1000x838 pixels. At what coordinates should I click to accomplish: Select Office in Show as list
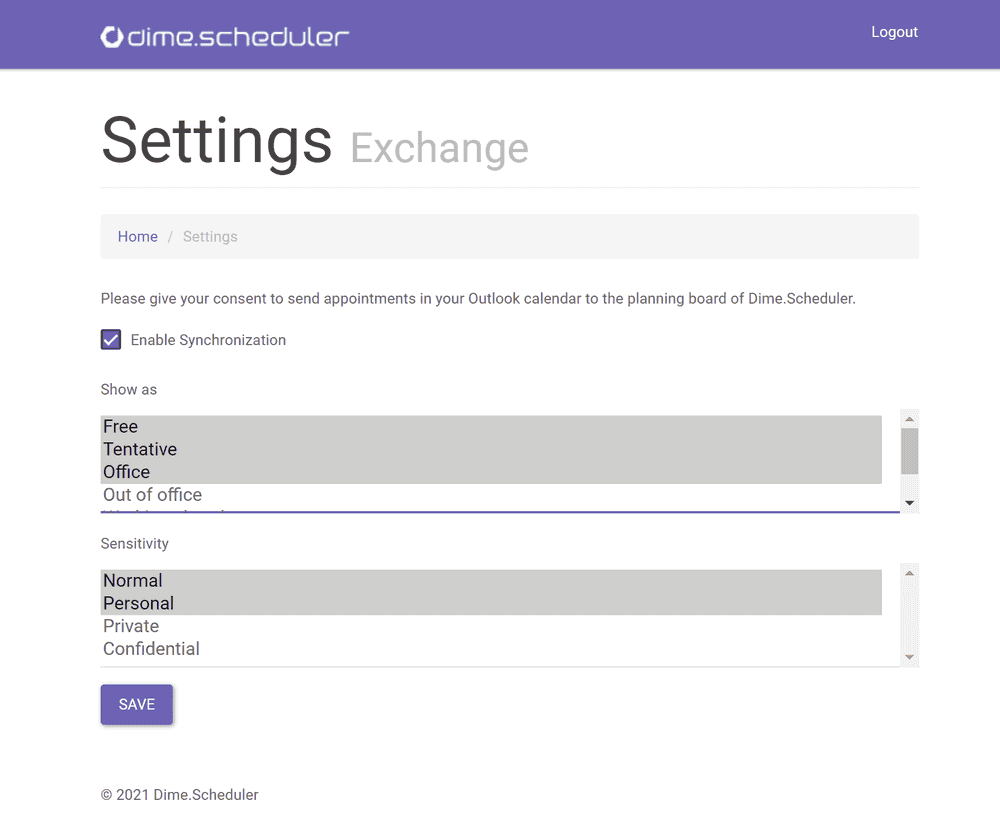[491, 472]
